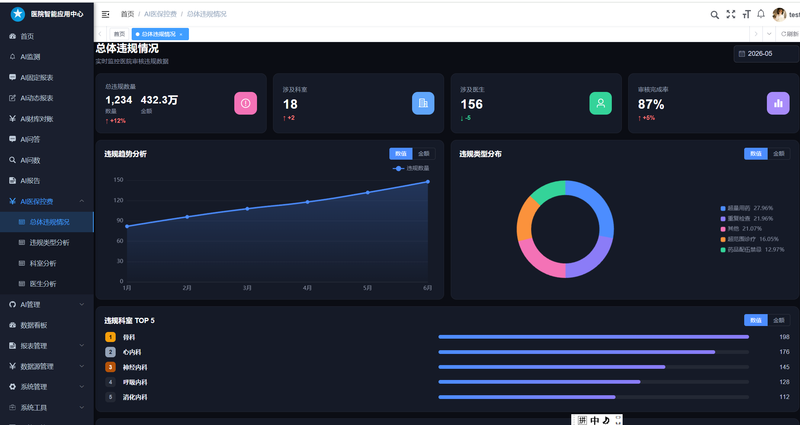Switch to the 首页 tab
This screenshot has height=425, width=800.
click(x=119, y=34)
